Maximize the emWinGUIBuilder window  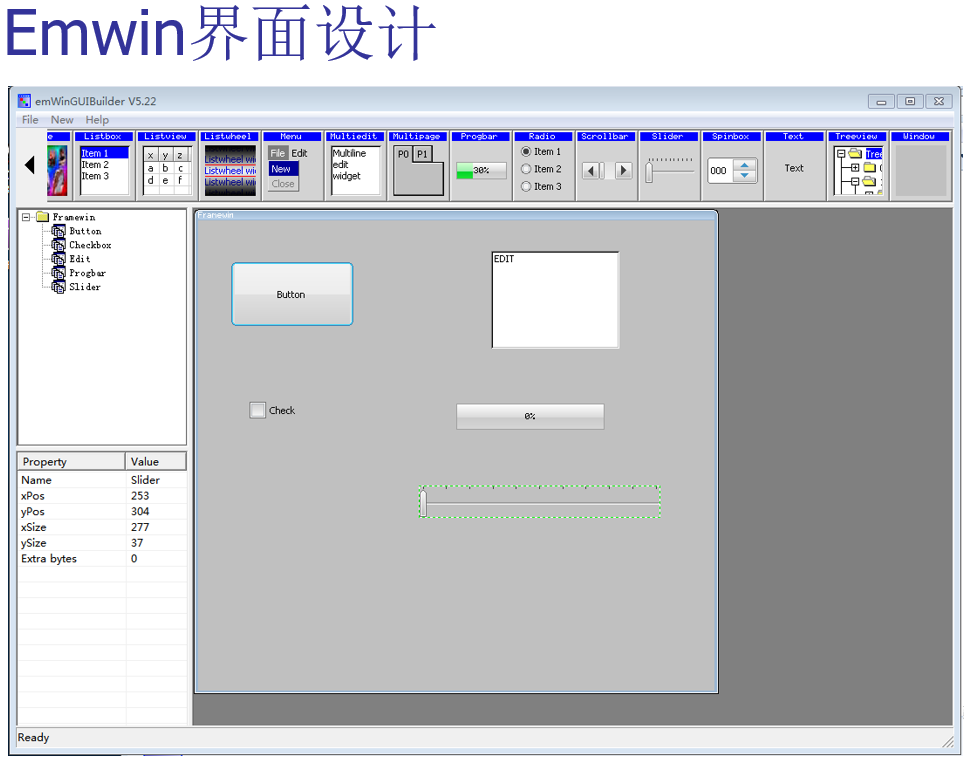pos(910,101)
